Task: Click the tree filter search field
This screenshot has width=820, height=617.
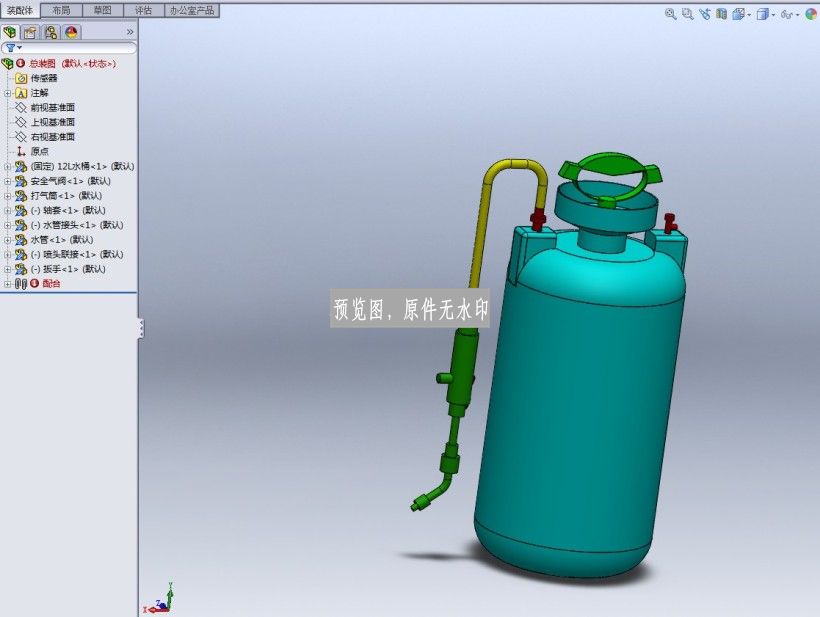Action: [69, 48]
